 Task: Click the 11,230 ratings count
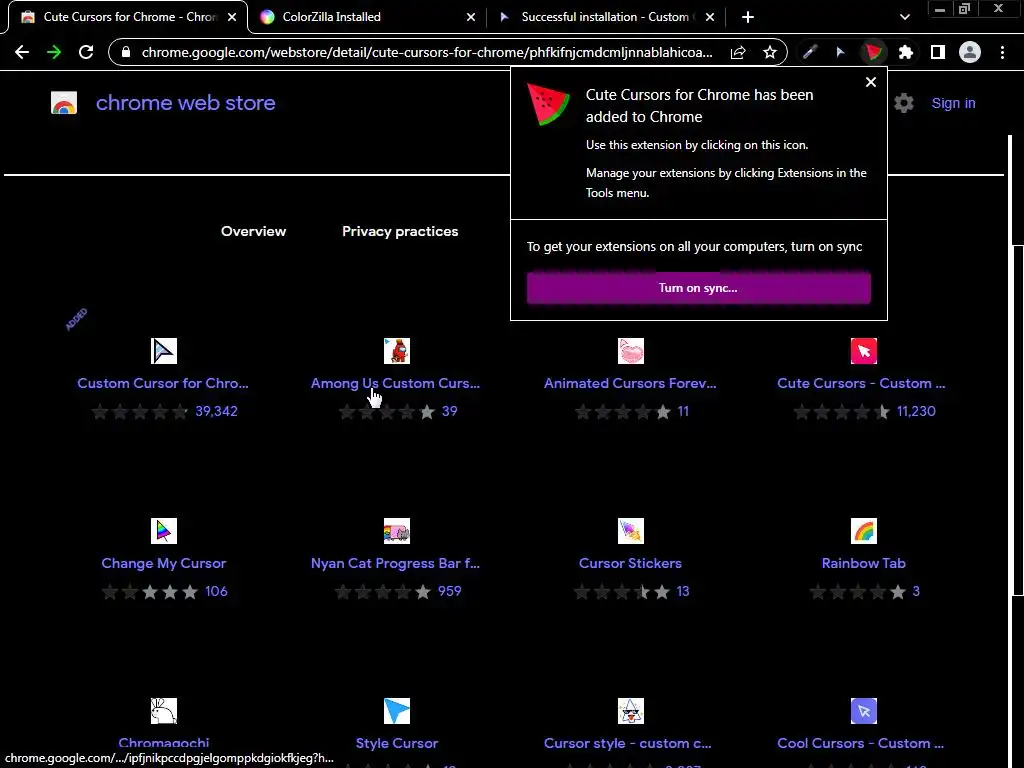tap(916, 411)
